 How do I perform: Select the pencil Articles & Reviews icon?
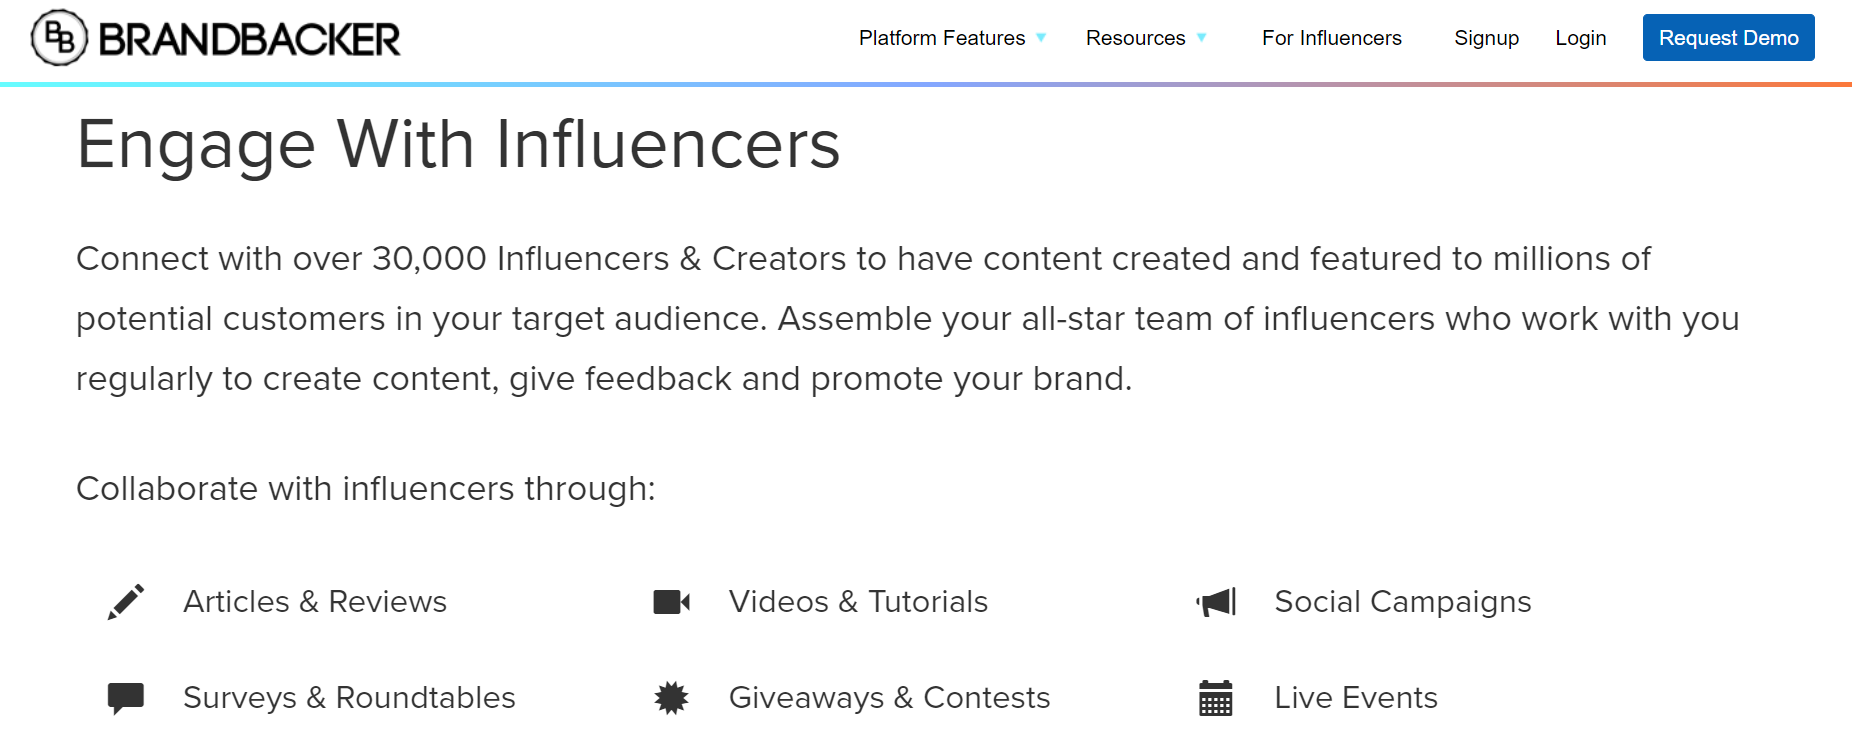(125, 601)
